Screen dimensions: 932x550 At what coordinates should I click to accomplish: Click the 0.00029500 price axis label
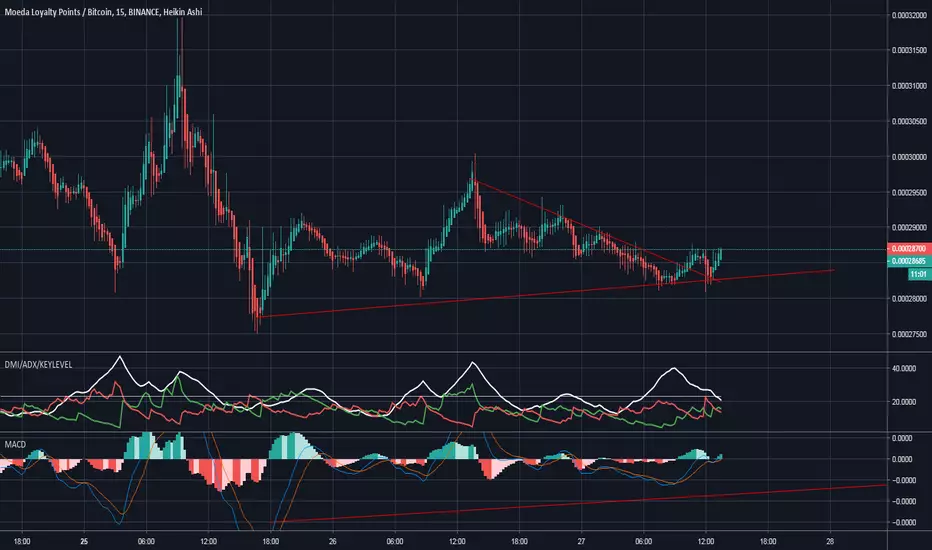[909, 193]
